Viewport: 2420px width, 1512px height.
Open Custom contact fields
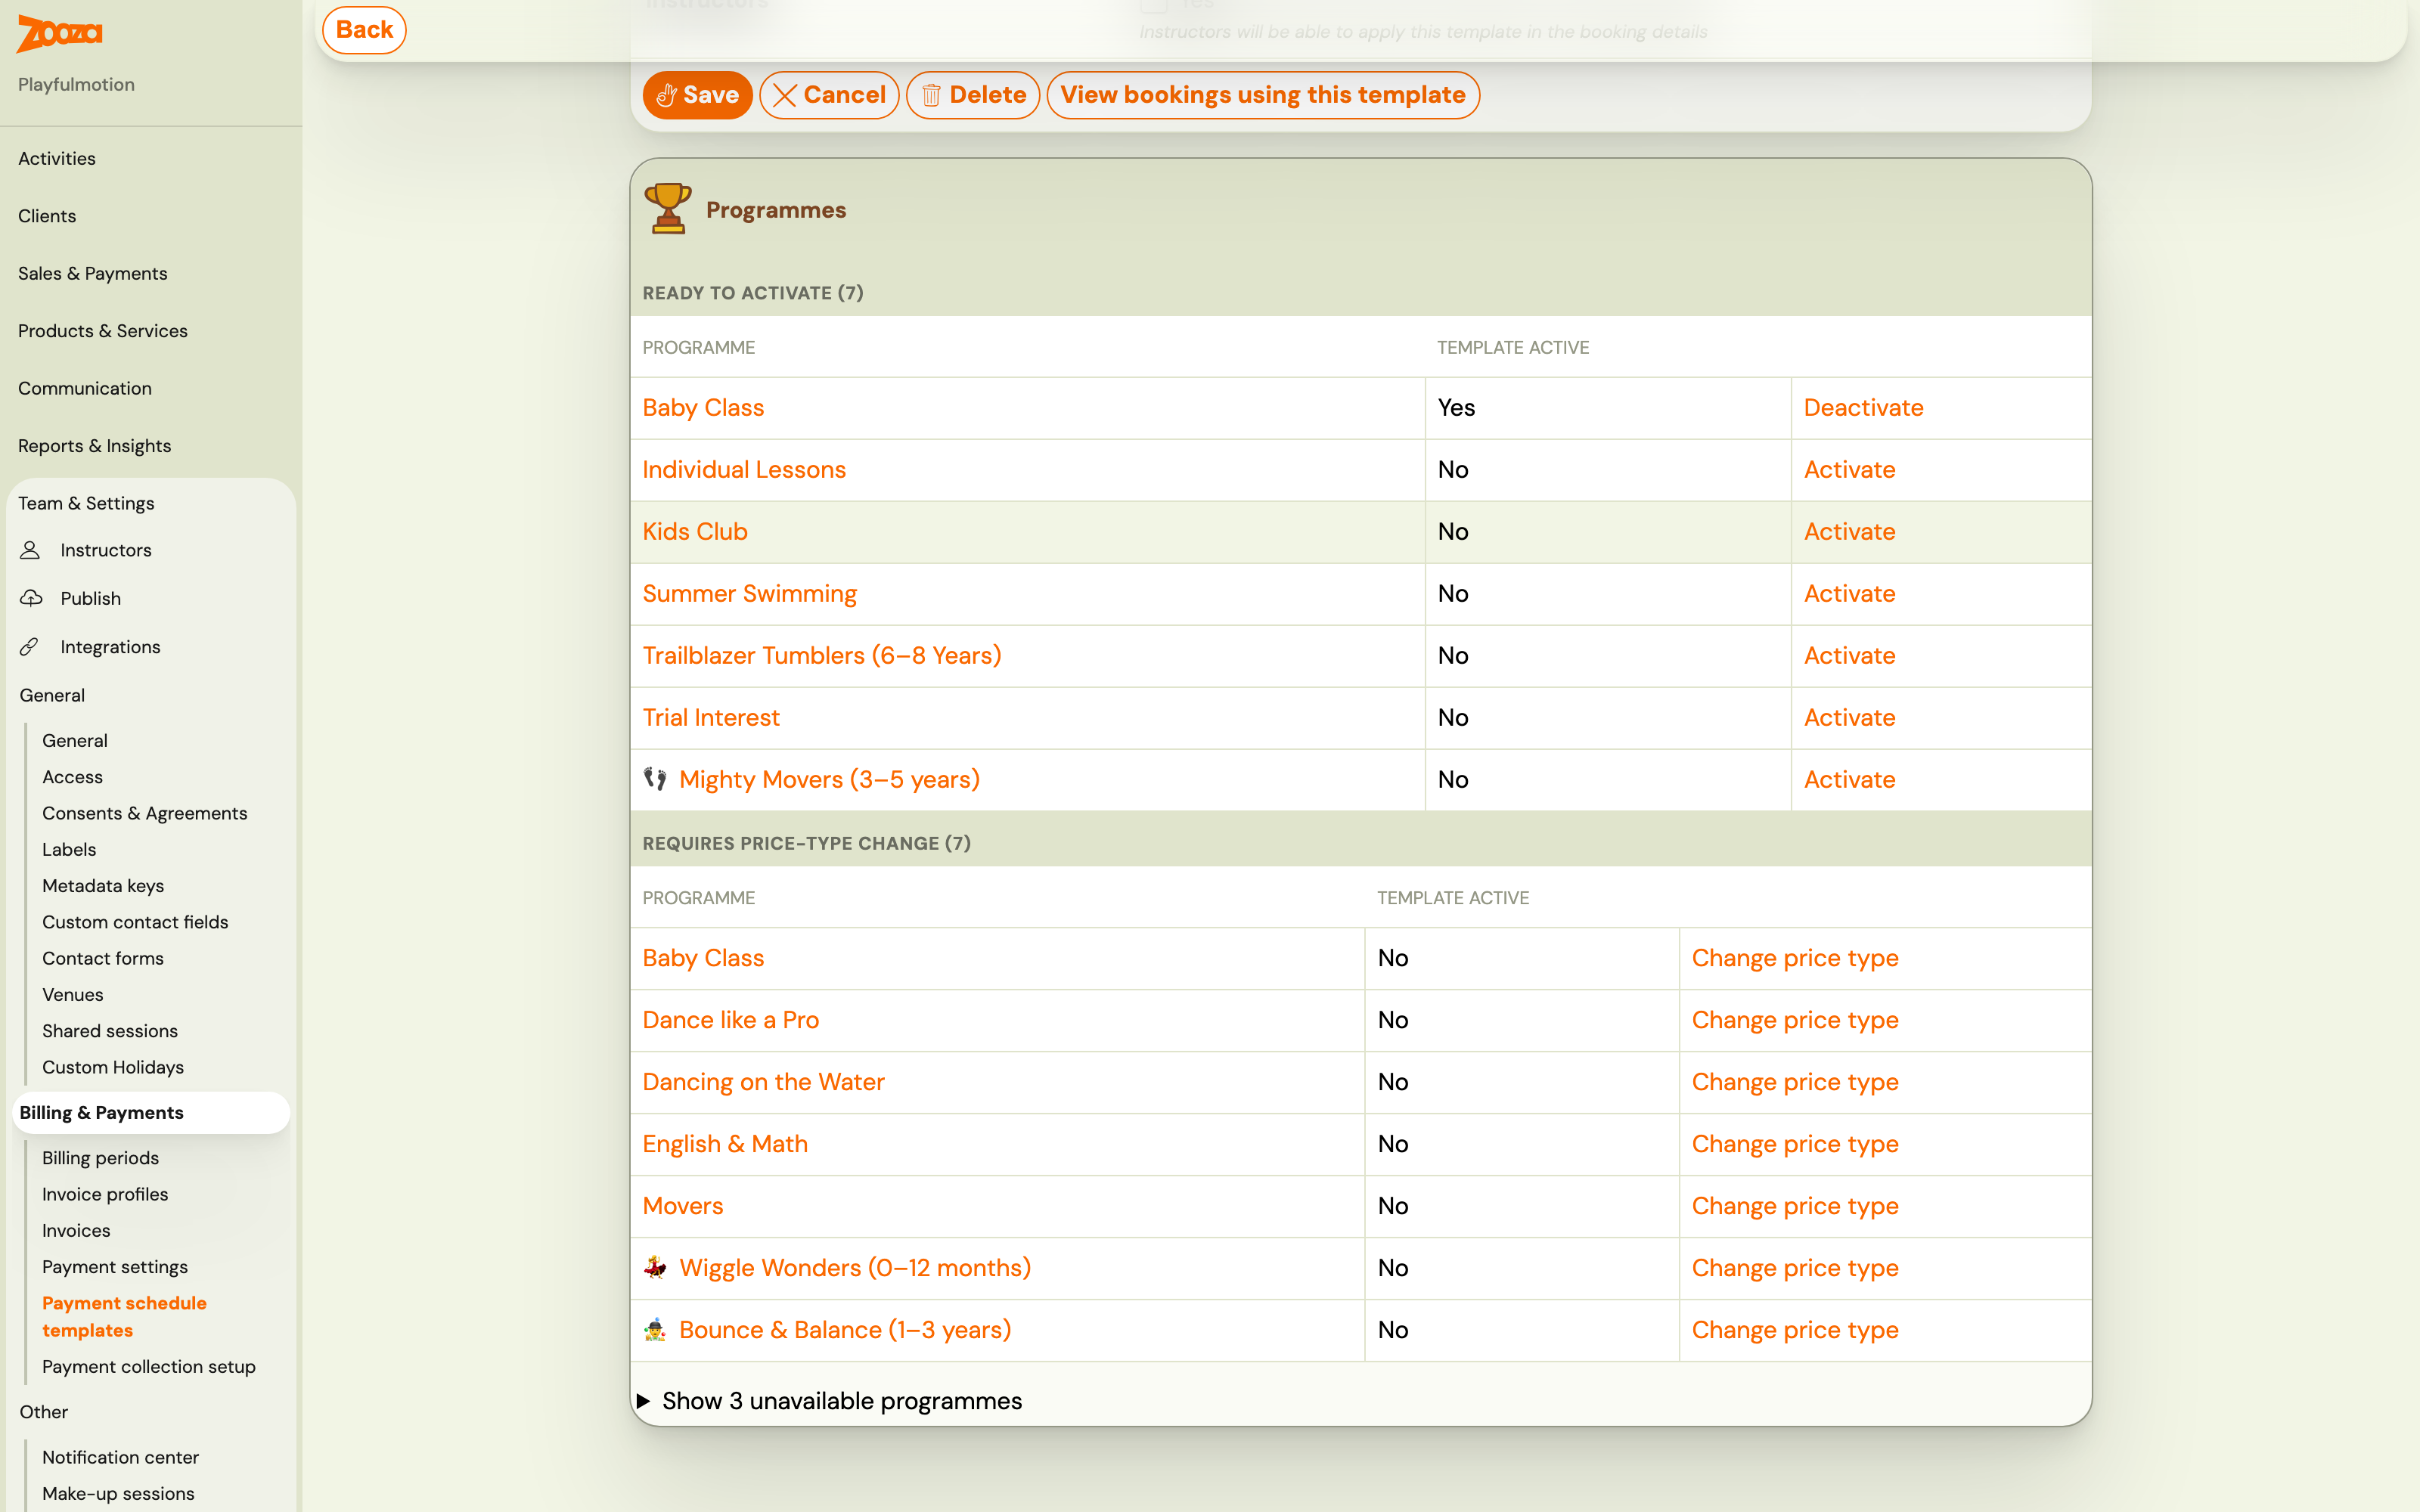135,922
